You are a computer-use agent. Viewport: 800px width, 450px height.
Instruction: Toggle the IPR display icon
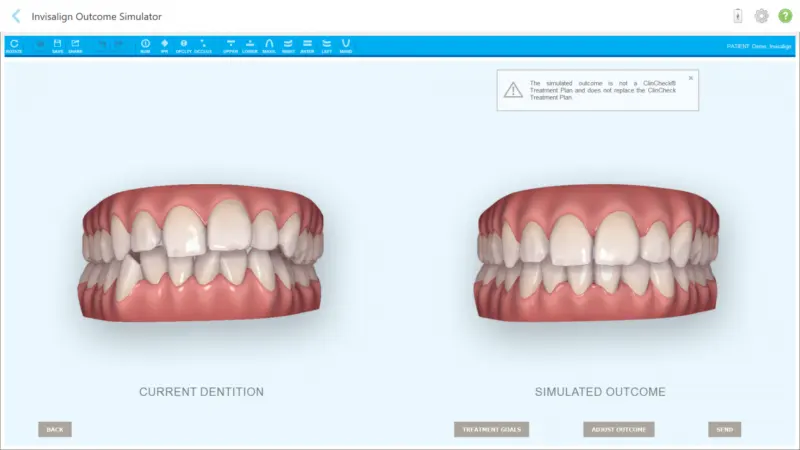164,45
